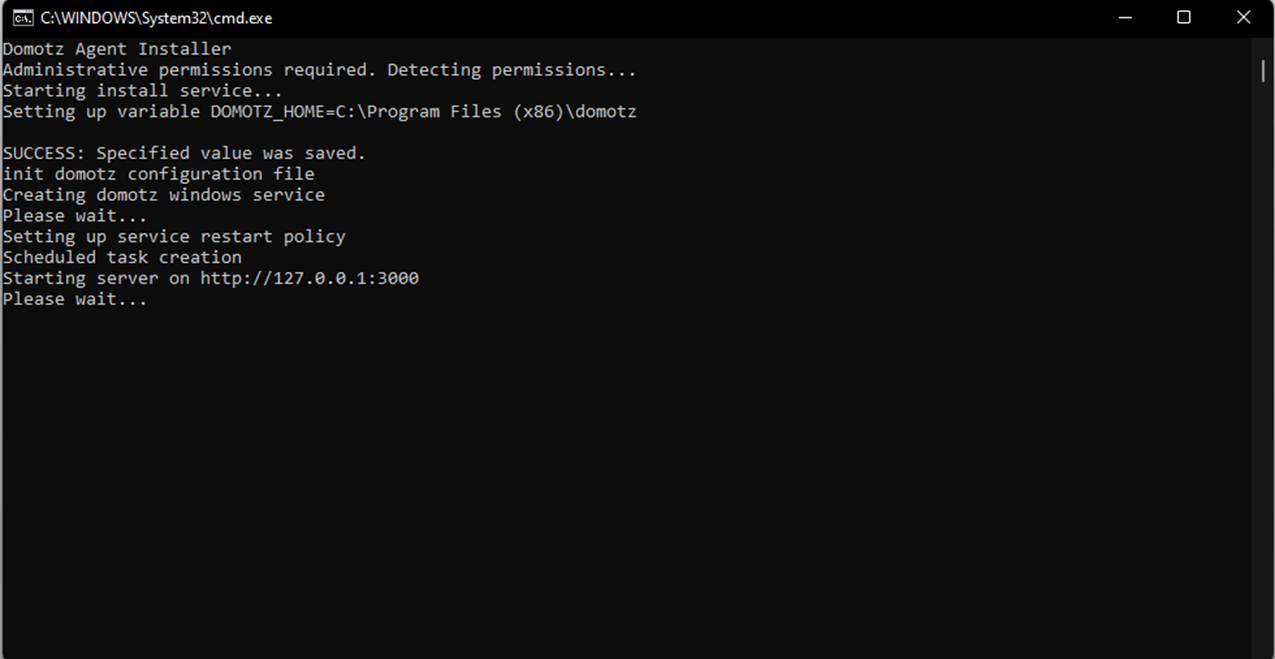This screenshot has height=659, width=1275.
Task: Click the Domotz Agent Installer heading
Action: click(x=115, y=48)
